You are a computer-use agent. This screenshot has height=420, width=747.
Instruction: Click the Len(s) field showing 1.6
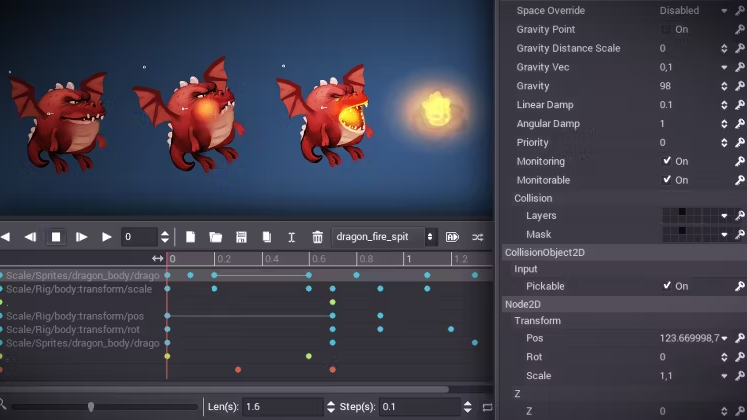click(283, 407)
